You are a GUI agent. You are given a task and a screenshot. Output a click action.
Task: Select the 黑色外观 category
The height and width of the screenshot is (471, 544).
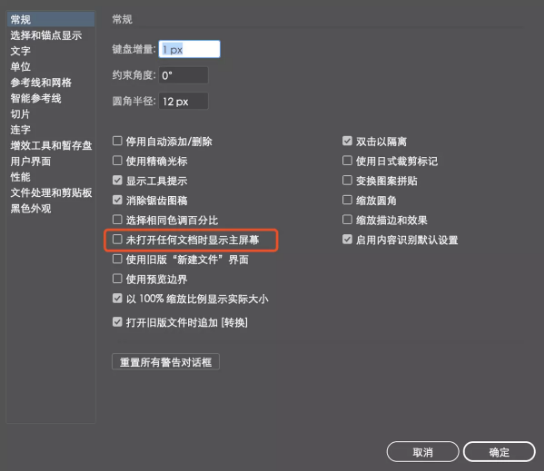pos(31,209)
